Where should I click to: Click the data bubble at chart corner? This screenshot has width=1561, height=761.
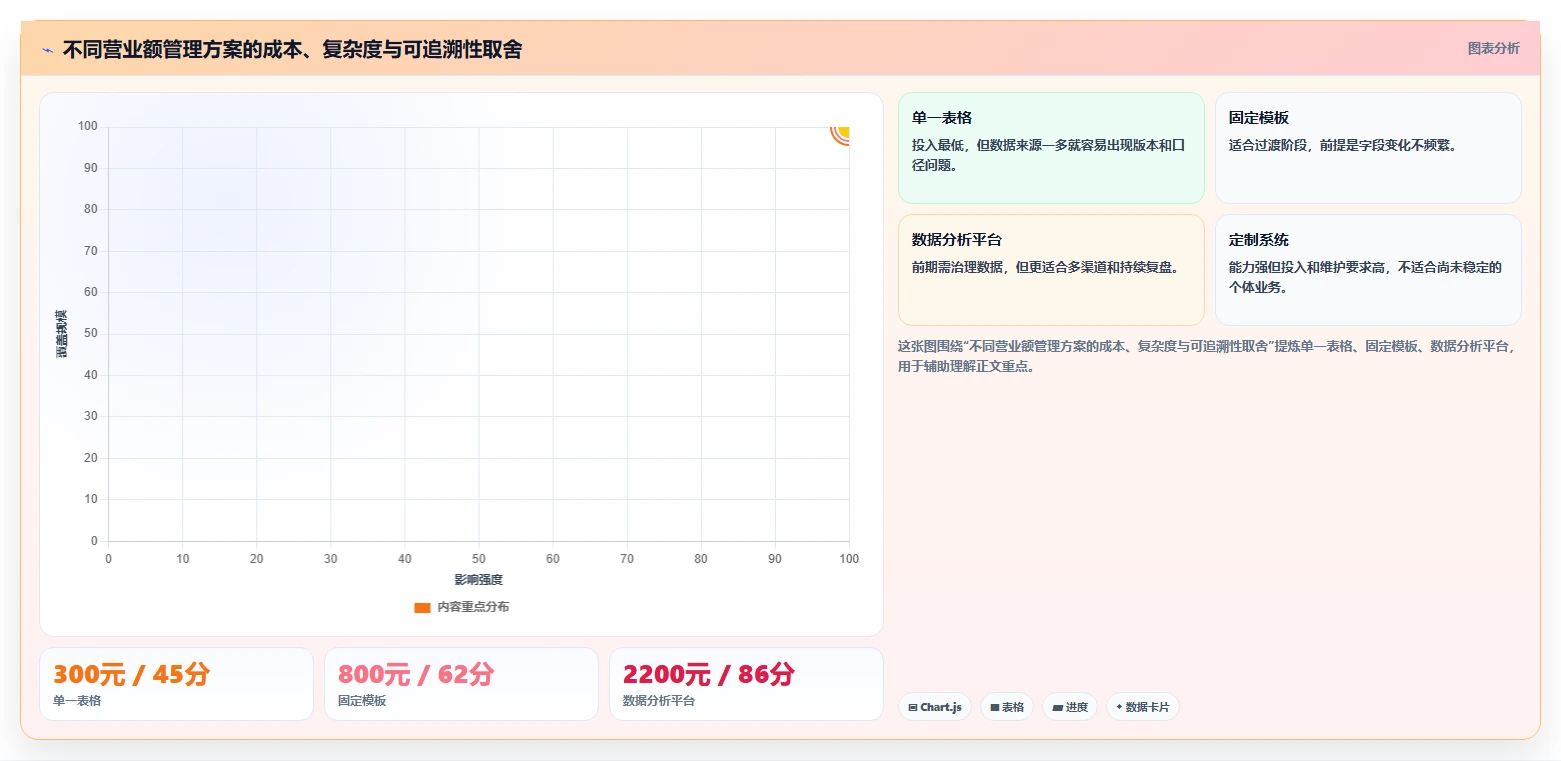click(x=841, y=134)
